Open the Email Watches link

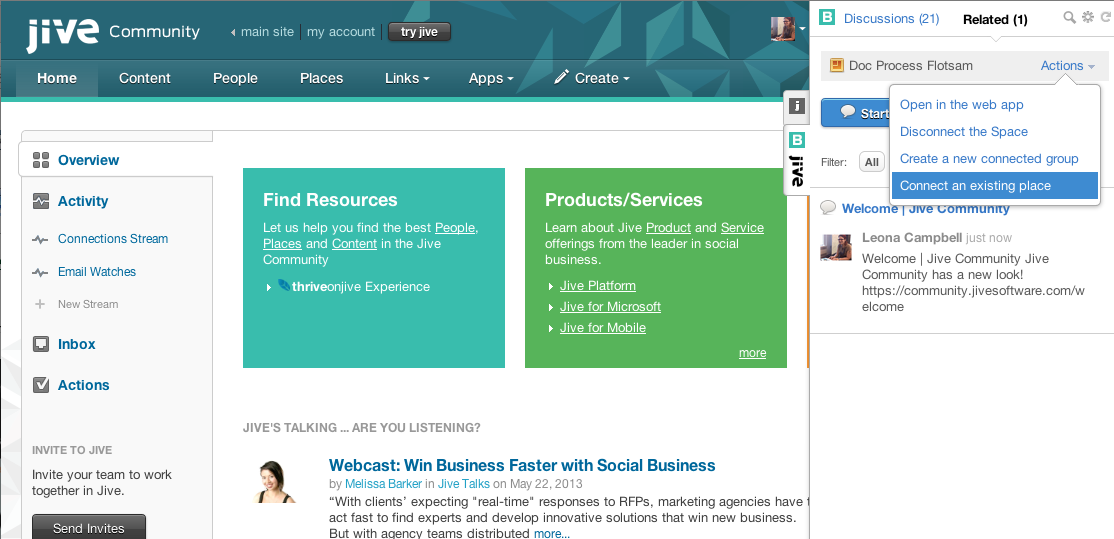97,271
